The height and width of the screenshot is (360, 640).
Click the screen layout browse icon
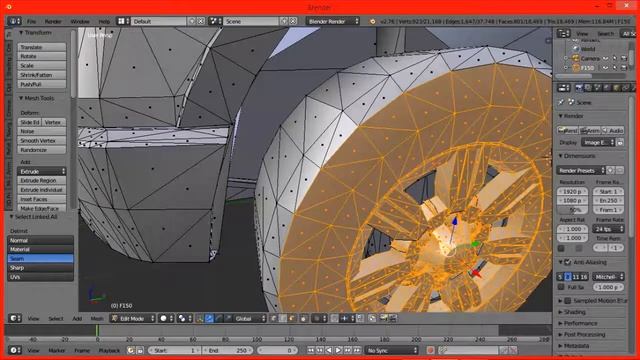tap(123, 21)
